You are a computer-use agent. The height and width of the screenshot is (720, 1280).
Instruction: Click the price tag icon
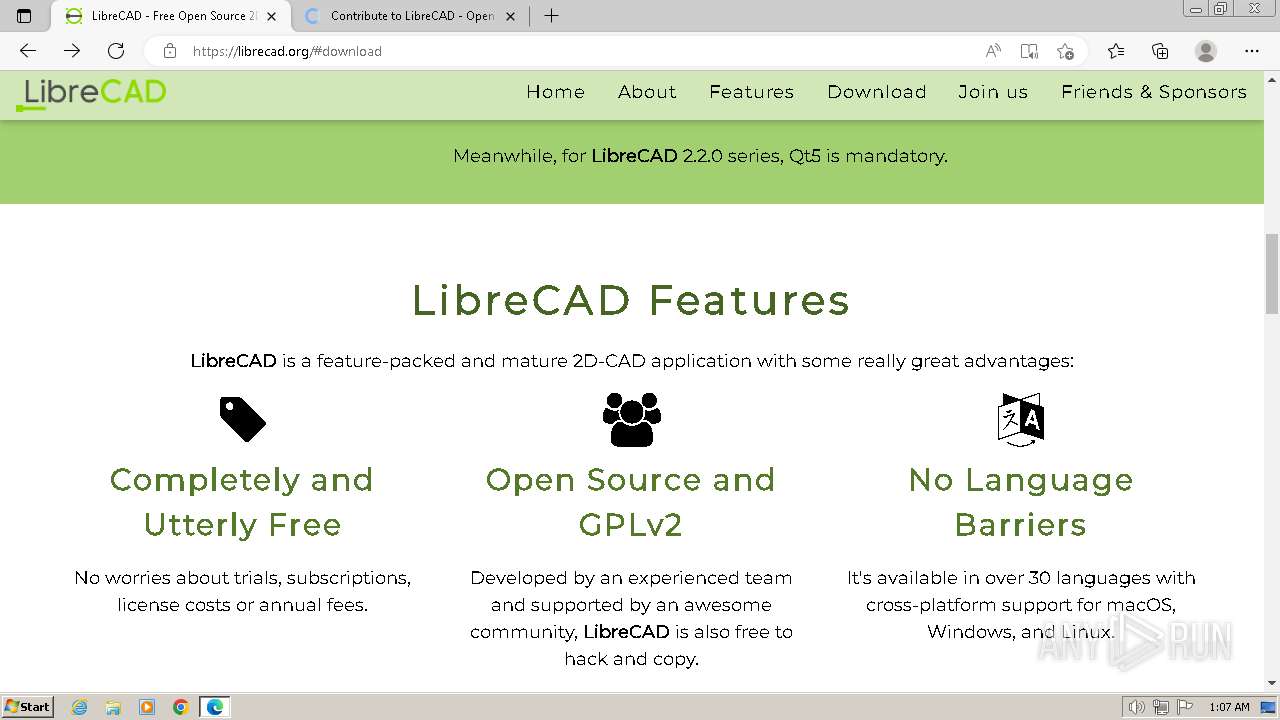coord(243,419)
